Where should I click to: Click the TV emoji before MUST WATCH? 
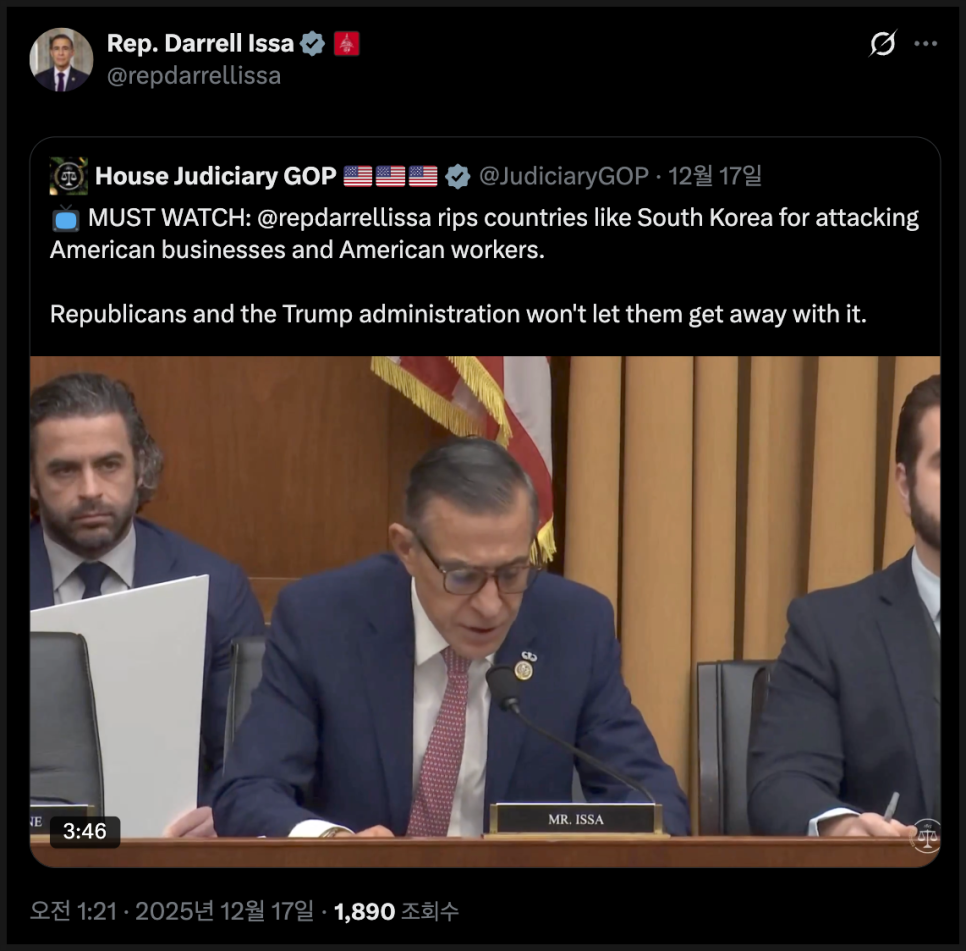coord(65,218)
